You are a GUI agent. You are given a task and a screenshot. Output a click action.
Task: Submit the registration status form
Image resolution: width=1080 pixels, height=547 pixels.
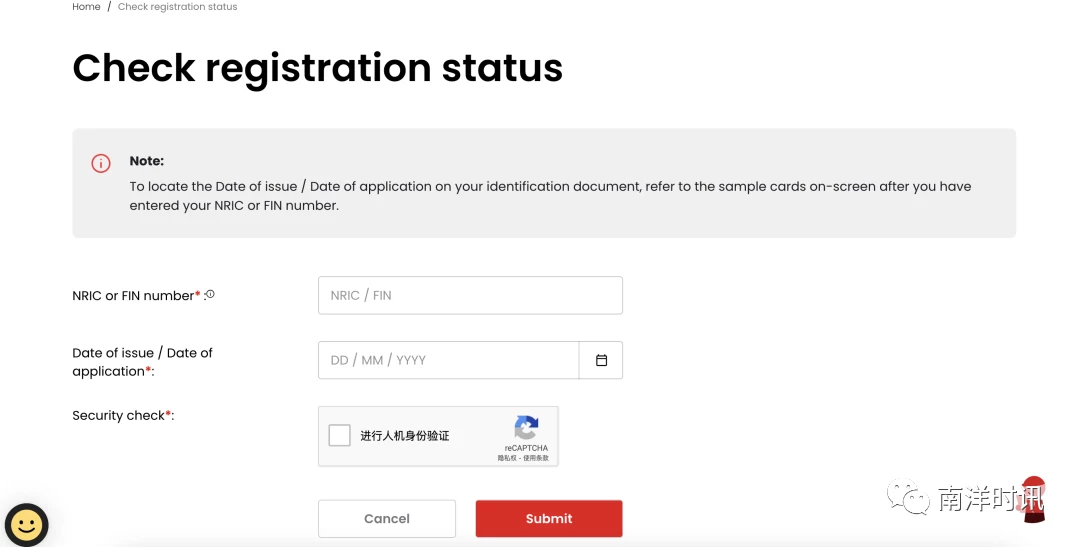[x=549, y=519]
